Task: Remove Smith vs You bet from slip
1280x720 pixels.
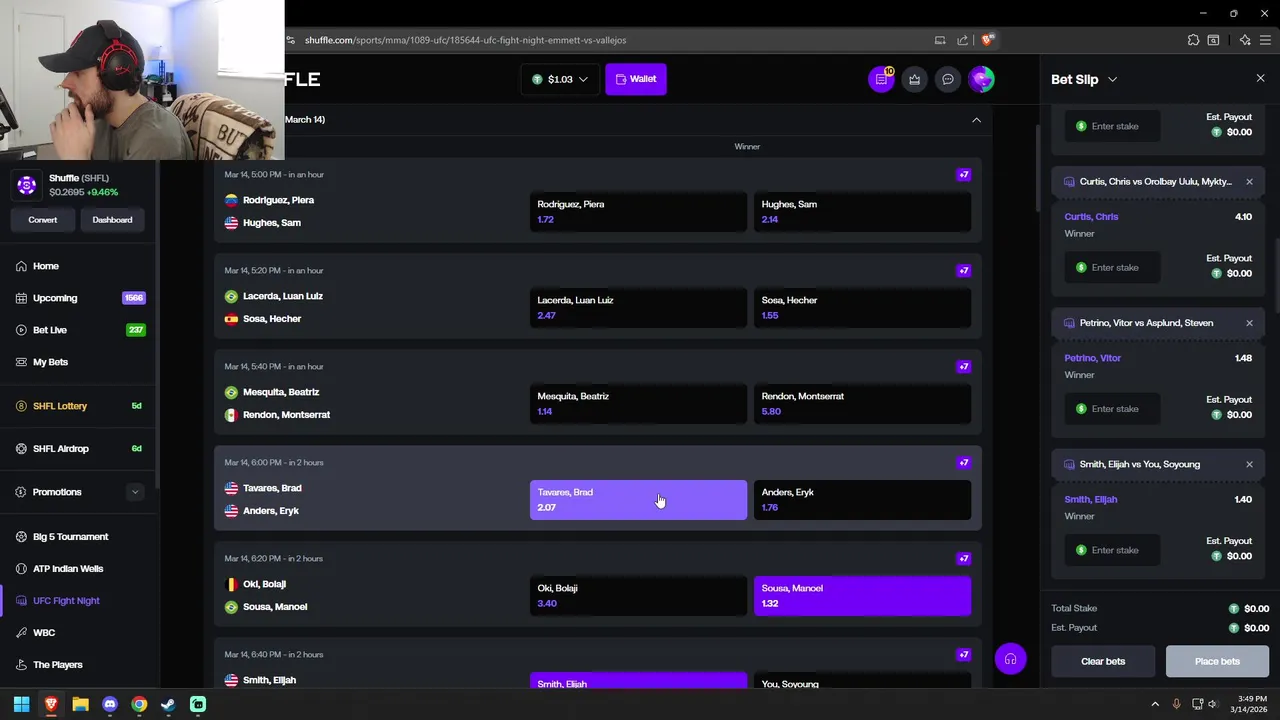Action: coord(1249,464)
